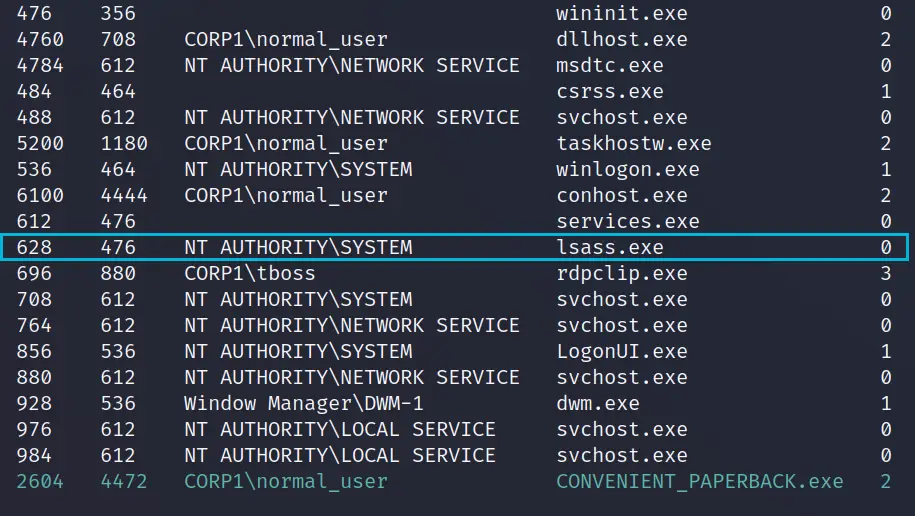Click svchost.exe in the PID 984 row

click(x=621, y=455)
